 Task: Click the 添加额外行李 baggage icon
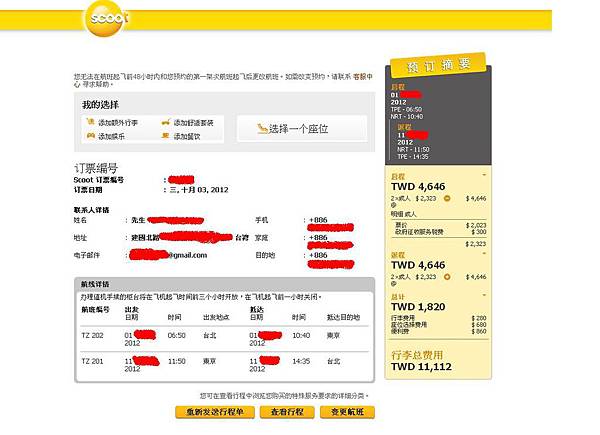90,122
